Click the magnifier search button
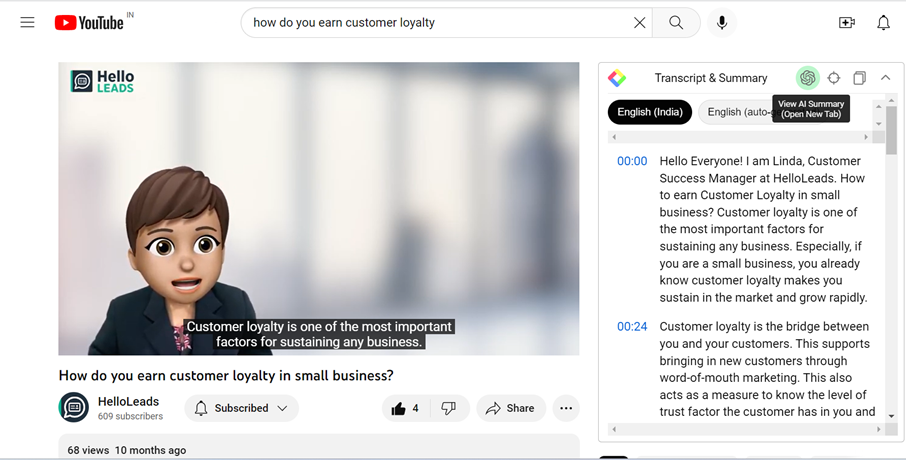Image resolution: width=906 pixels, height=460 pixels. 676,23
